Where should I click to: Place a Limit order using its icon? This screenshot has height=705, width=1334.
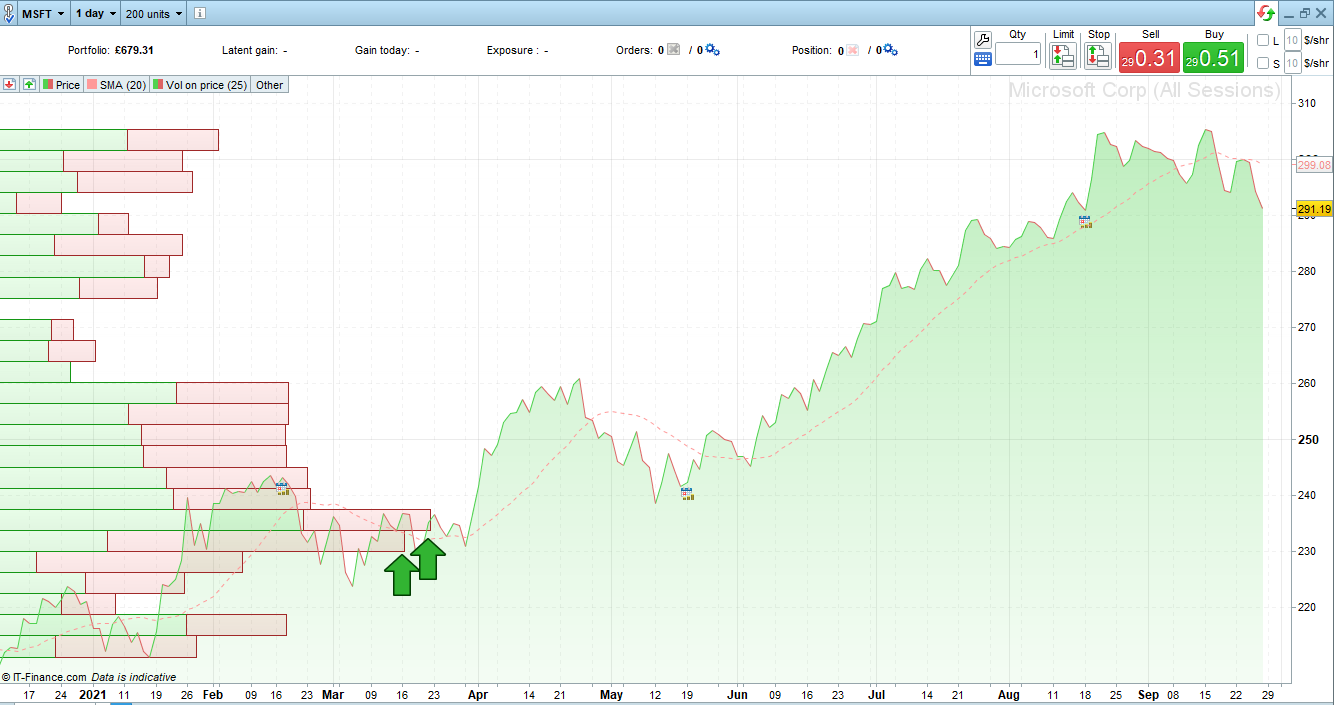click(1063, 56)
